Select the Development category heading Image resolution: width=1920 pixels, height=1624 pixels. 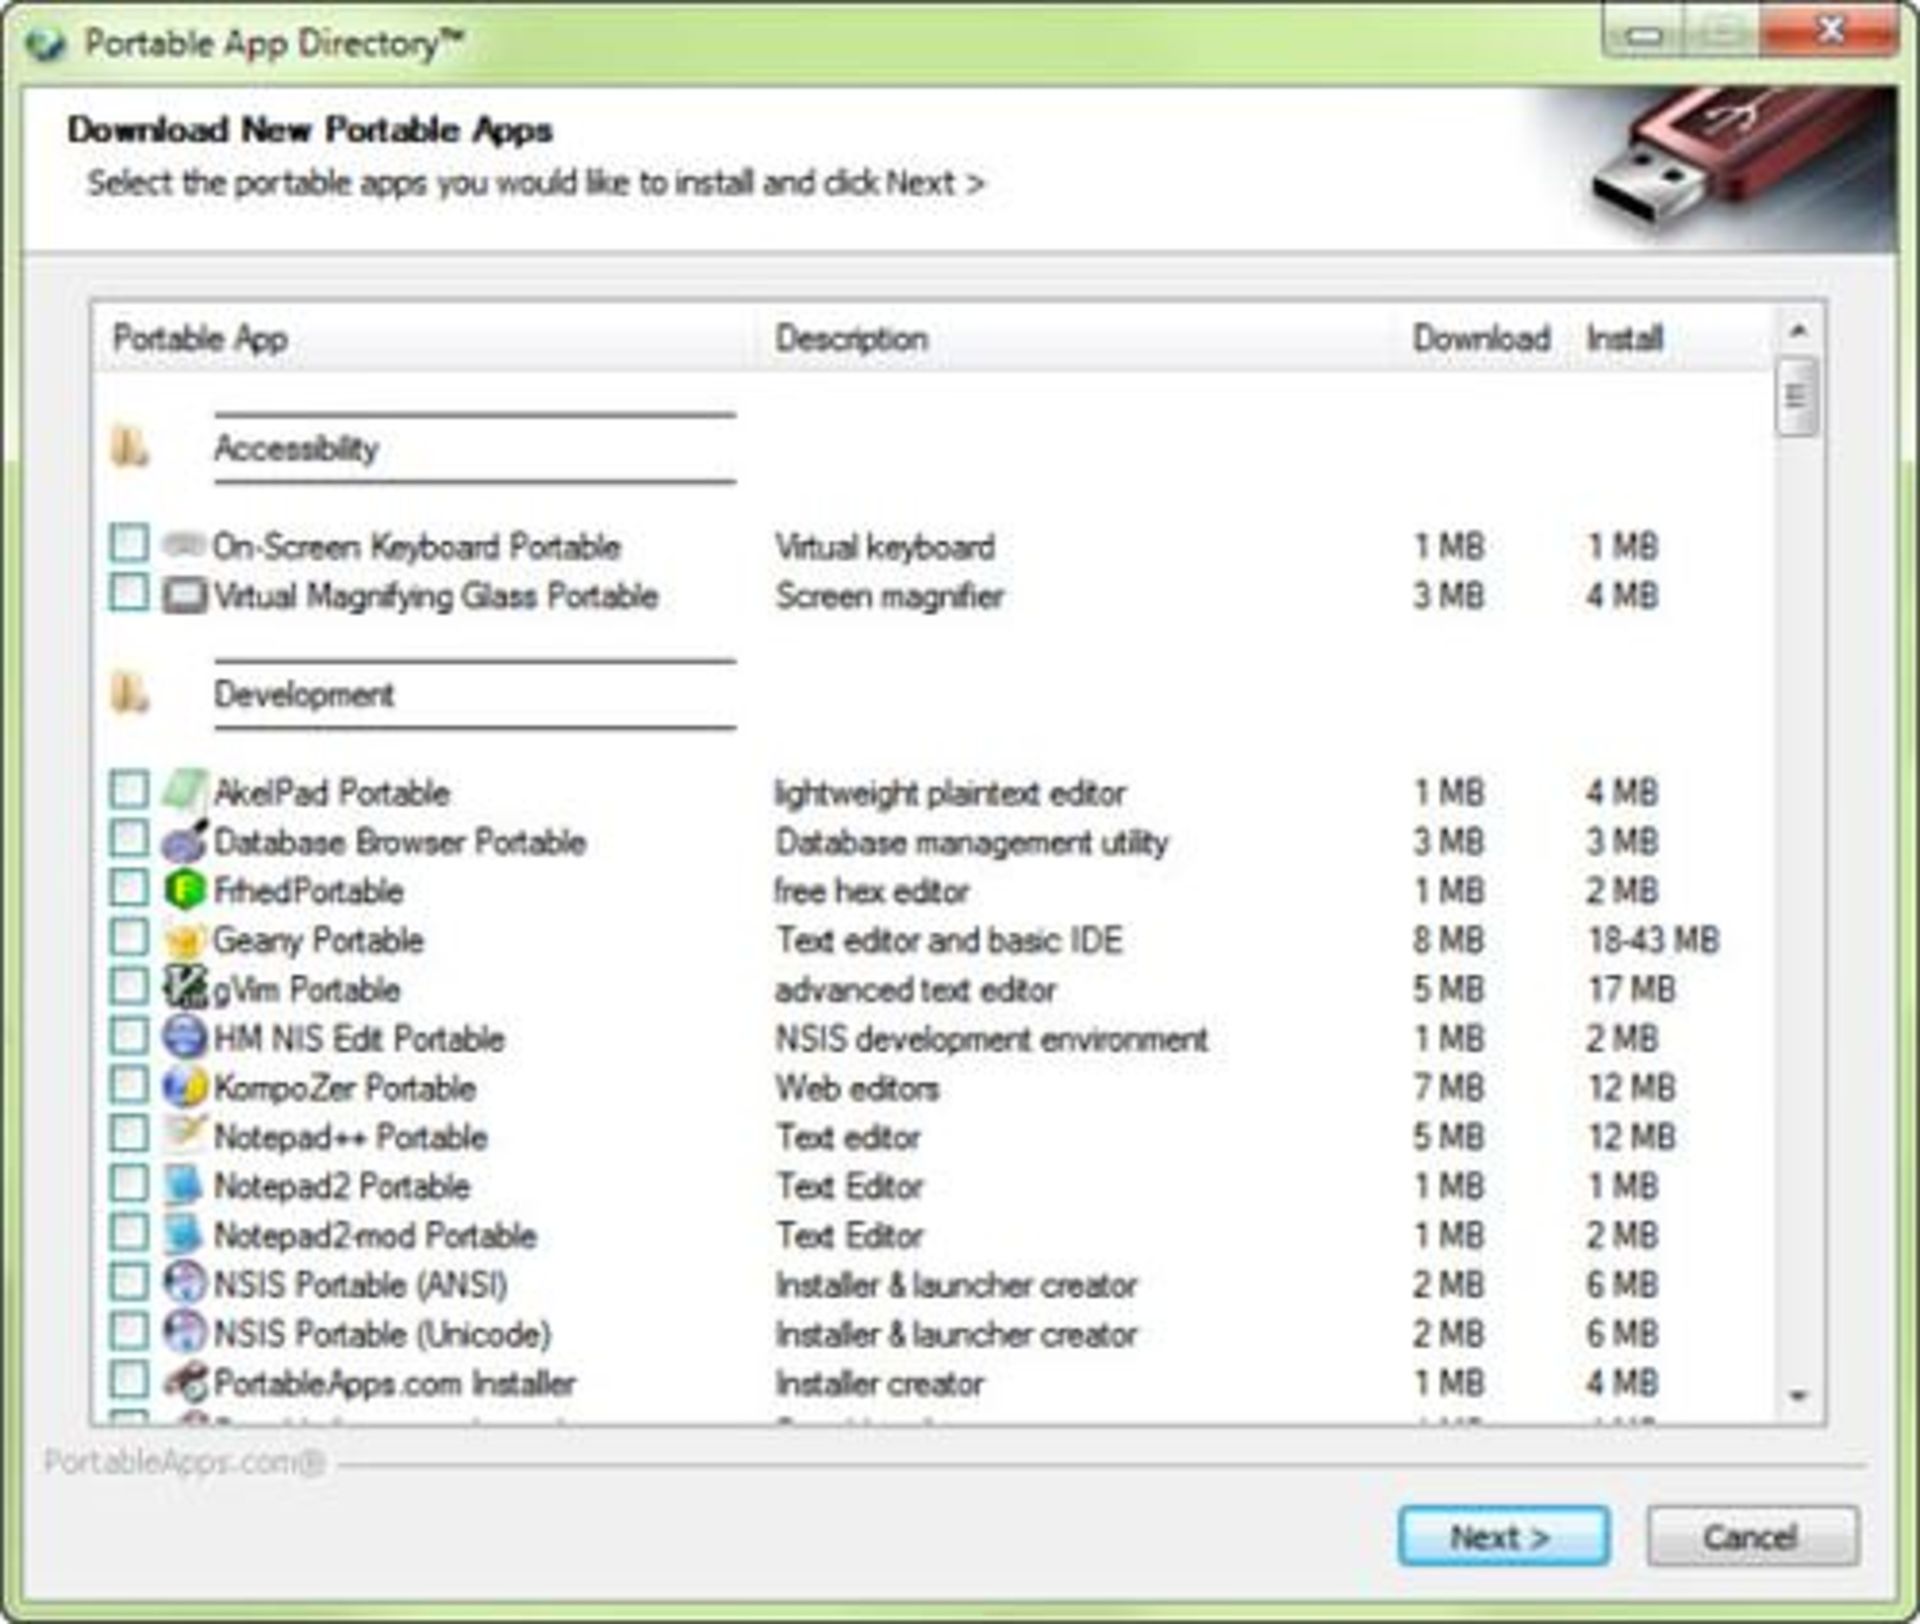tap(305, 694)
